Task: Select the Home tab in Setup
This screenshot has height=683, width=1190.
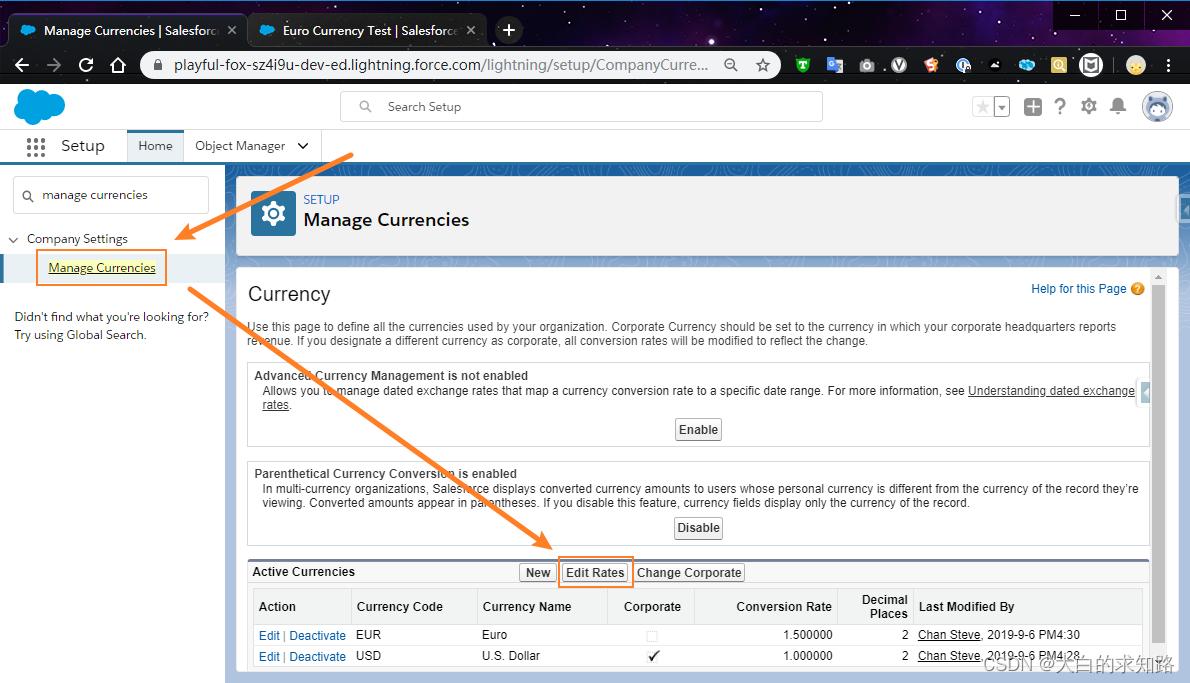Action: [x=155, y=146]
